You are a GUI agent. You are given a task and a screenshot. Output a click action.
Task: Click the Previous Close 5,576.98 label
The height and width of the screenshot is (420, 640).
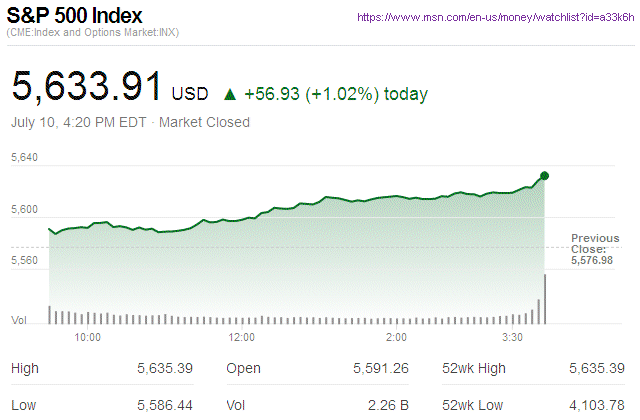coord(595,250)
